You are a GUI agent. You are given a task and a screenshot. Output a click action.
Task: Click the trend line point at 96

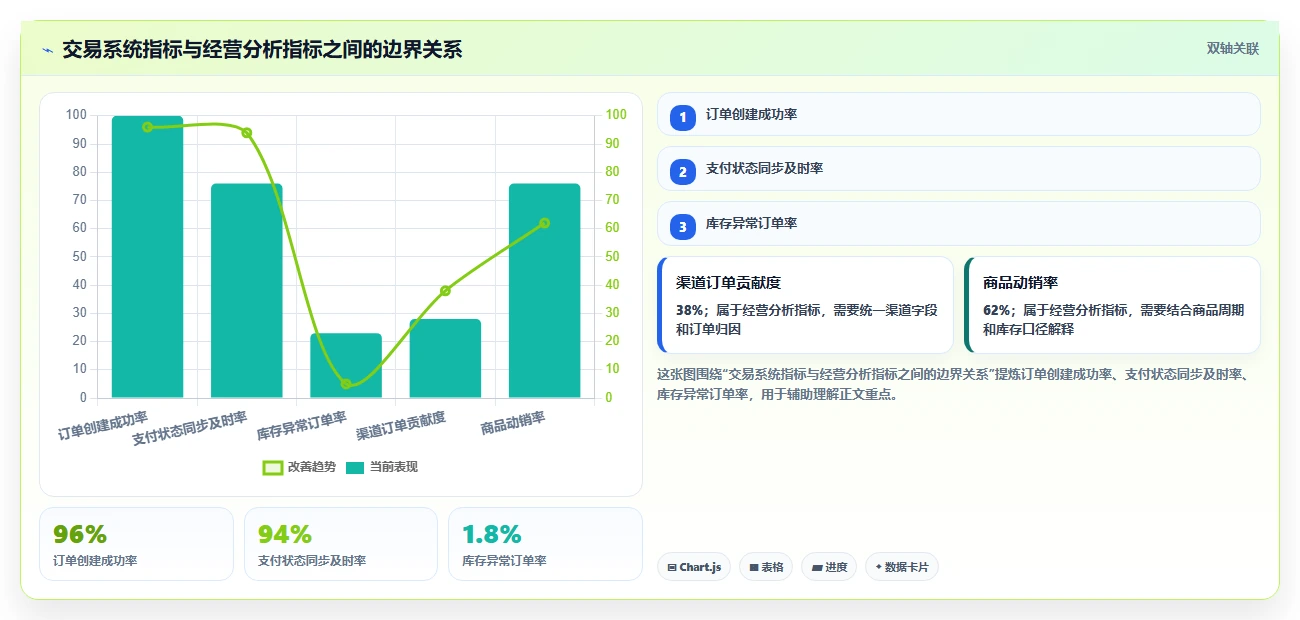point(147,127)
